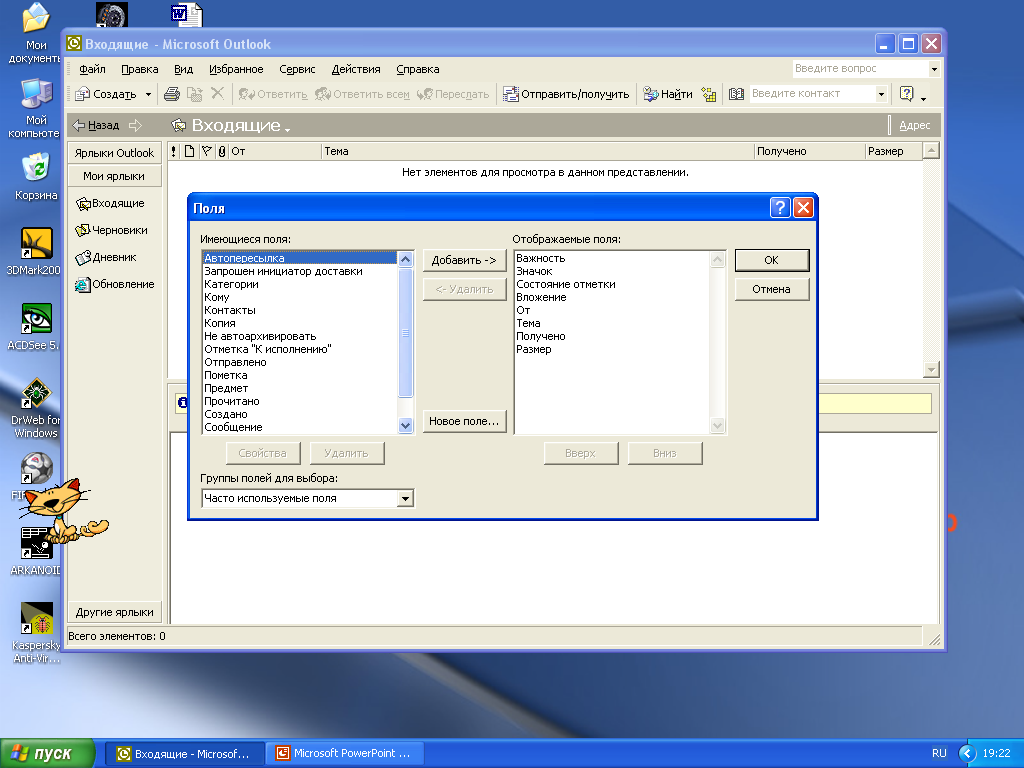Expand the Введите контакт dropdown arrow
Image resolution: width=1024 pixels, height=768 pixels.
[881, 94]
